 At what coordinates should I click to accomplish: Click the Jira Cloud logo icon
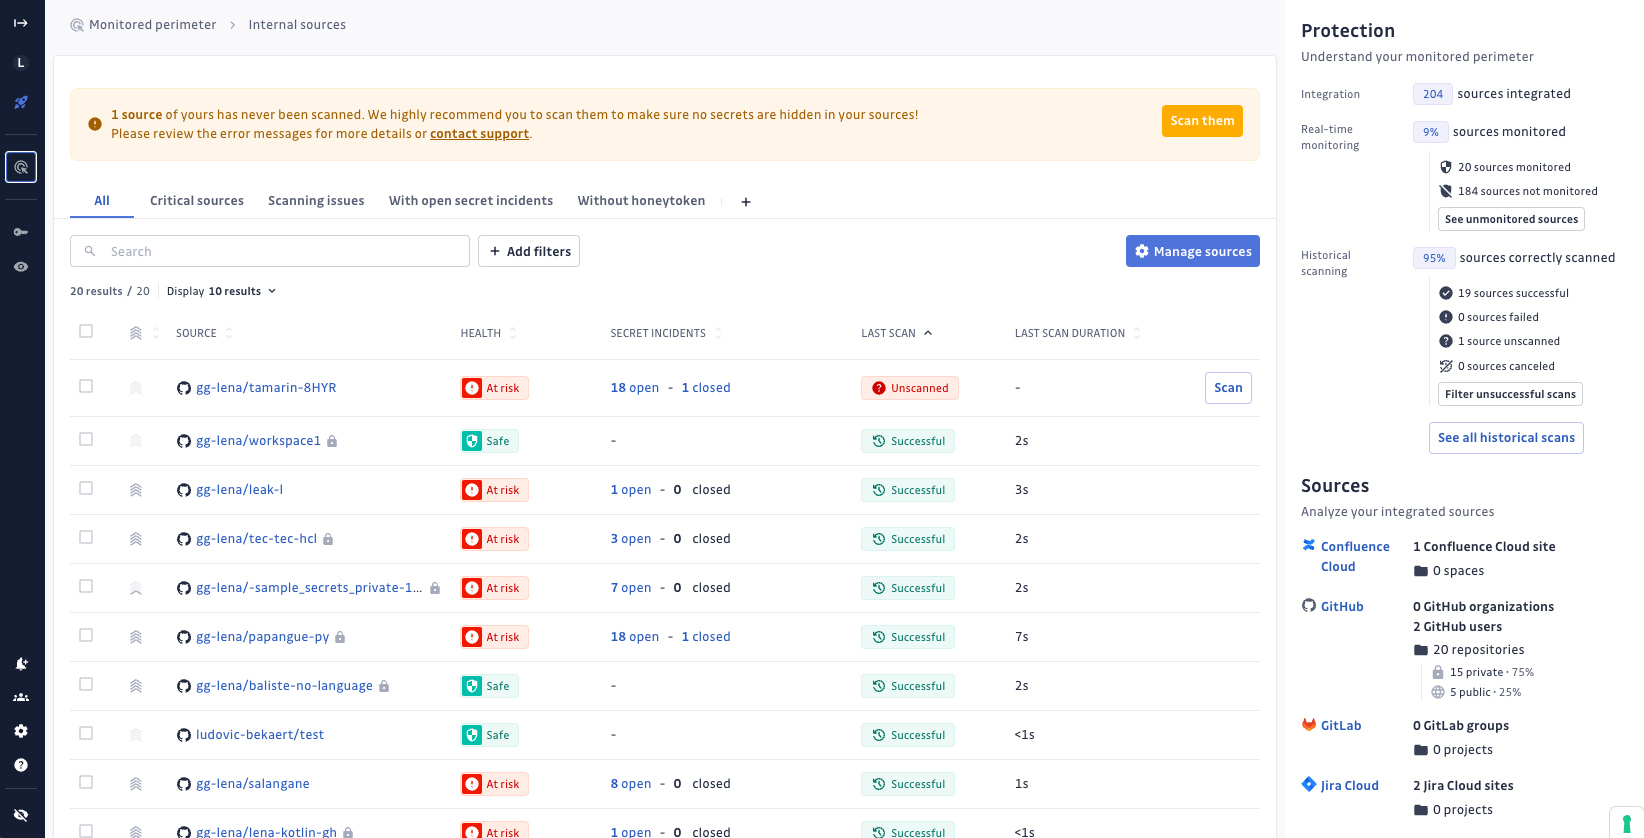pos(1309,785)
